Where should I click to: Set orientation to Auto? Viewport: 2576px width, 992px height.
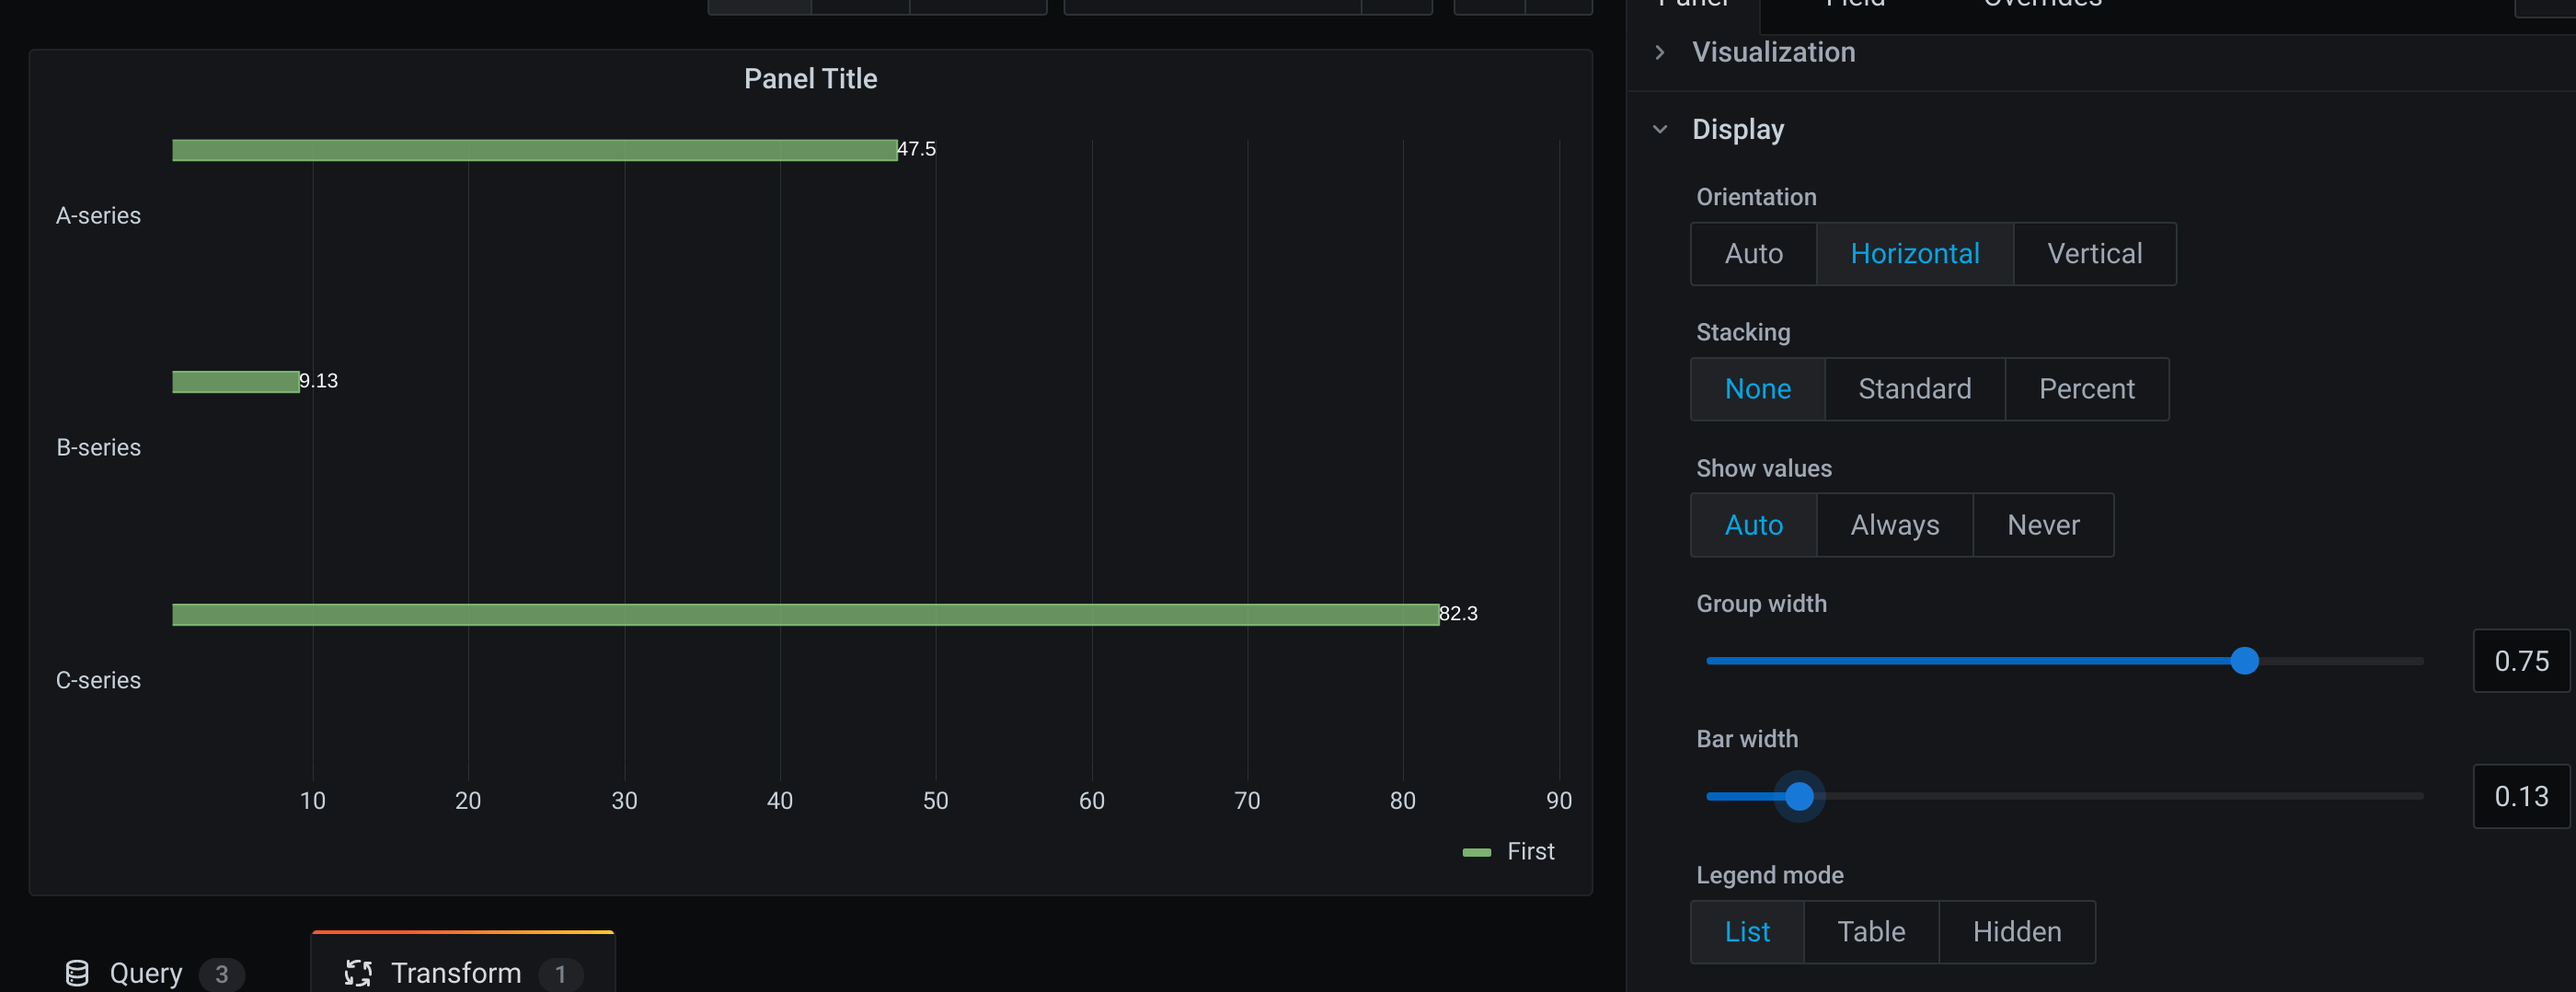pos(1753,254)
